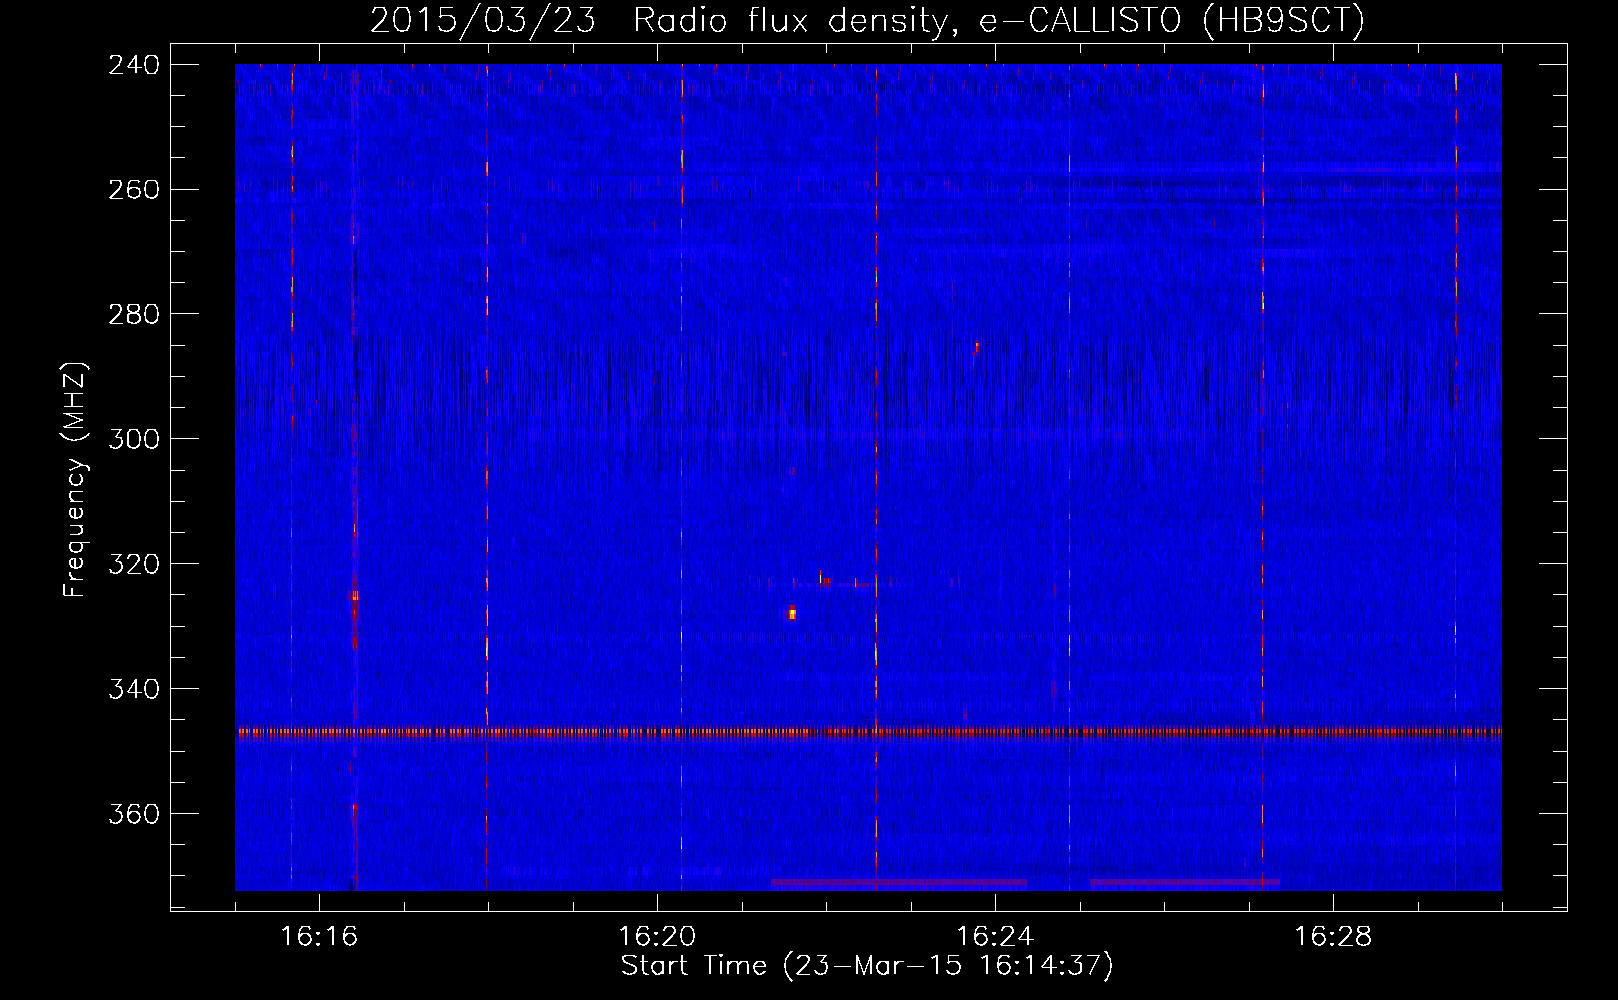Click the shorter purple bar at bottom right

(1184, 883)
